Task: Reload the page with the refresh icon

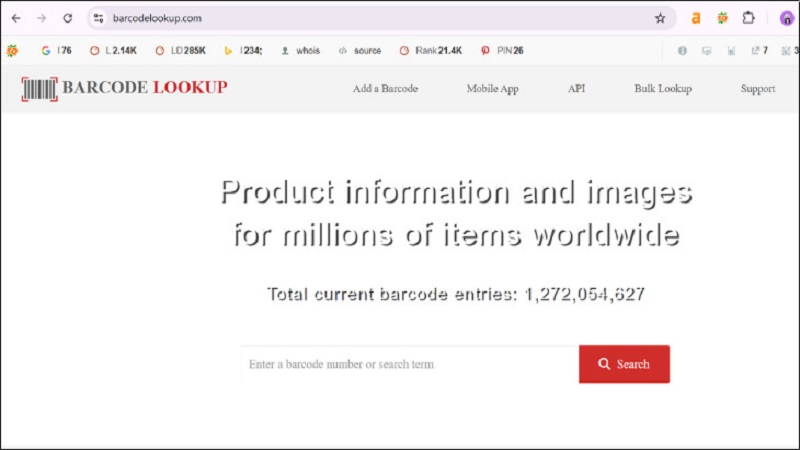Action: (x=67, y=18)
